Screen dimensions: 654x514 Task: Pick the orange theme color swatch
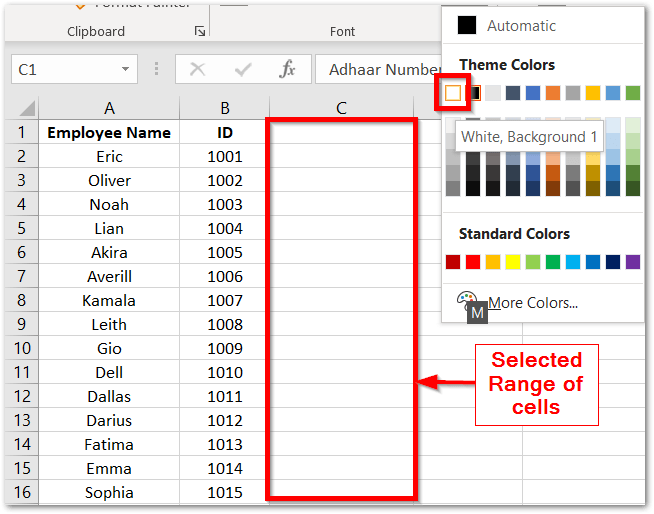pos(553,93)
